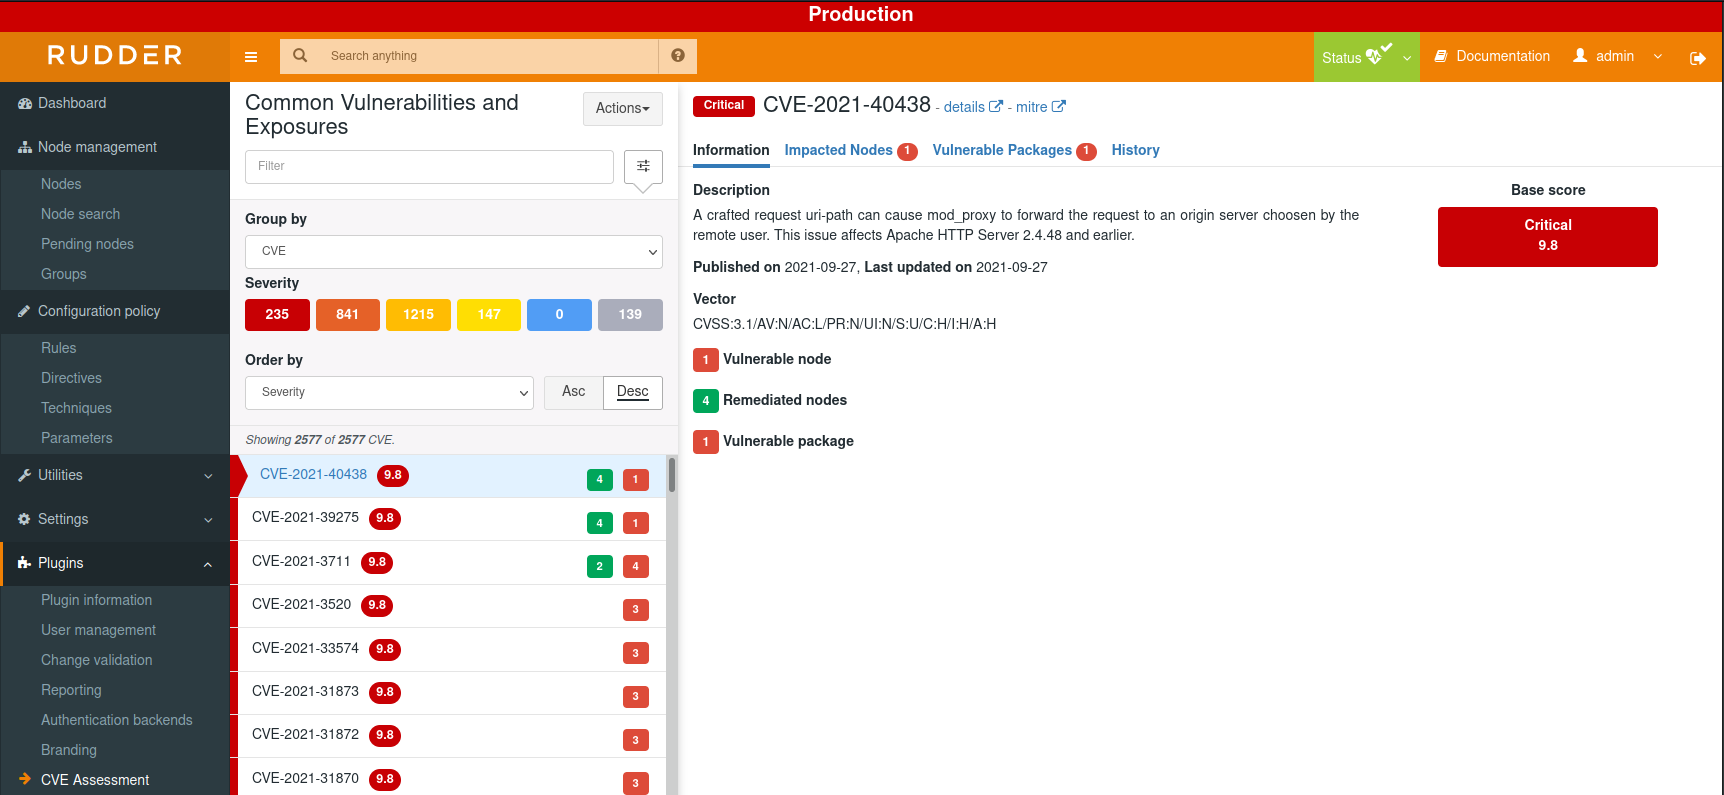
Task: Open the details external link icon
Action: (x=996, y=107)
